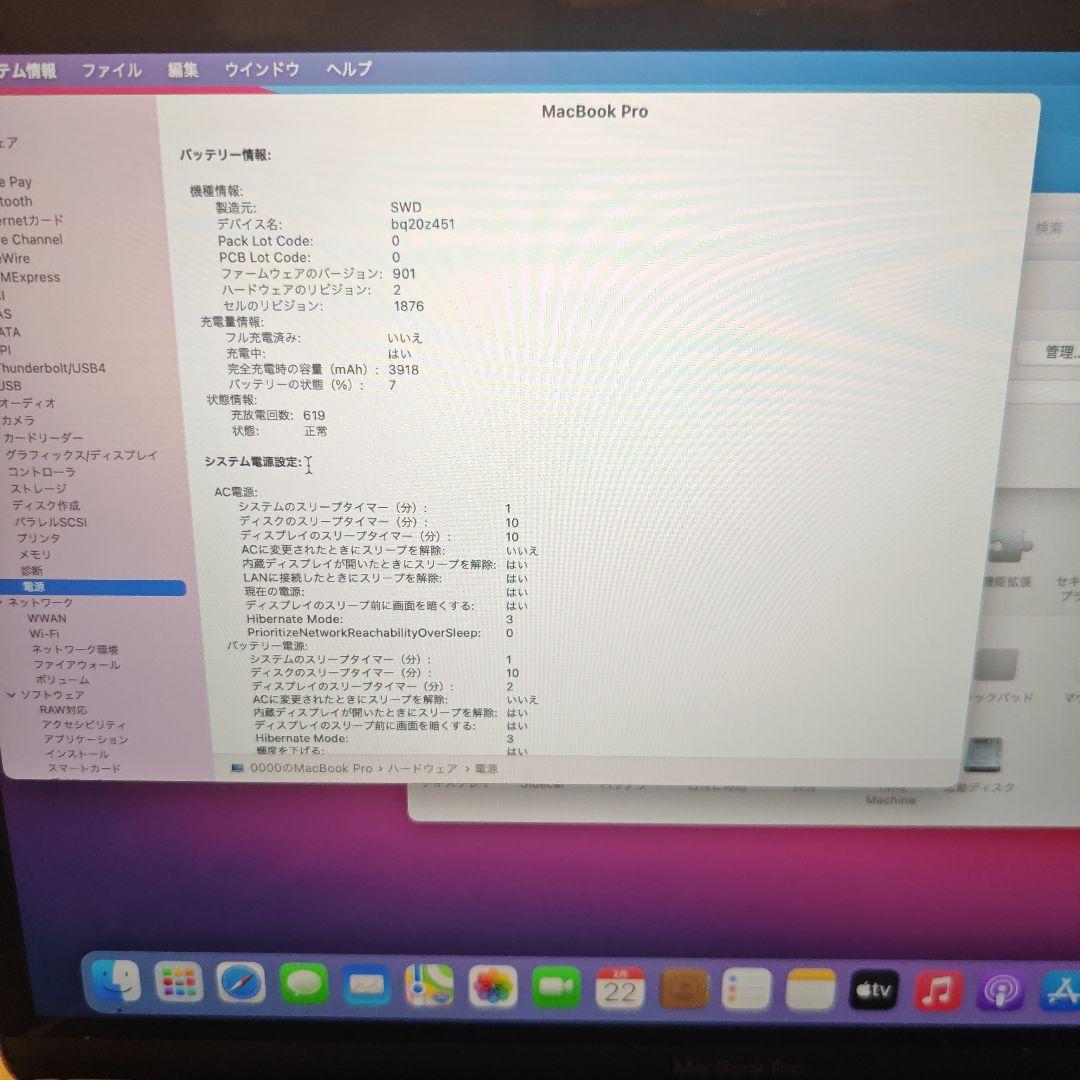1080x1080 pixels.
Task: Open the ファイル menu
Action: point(112,70)
